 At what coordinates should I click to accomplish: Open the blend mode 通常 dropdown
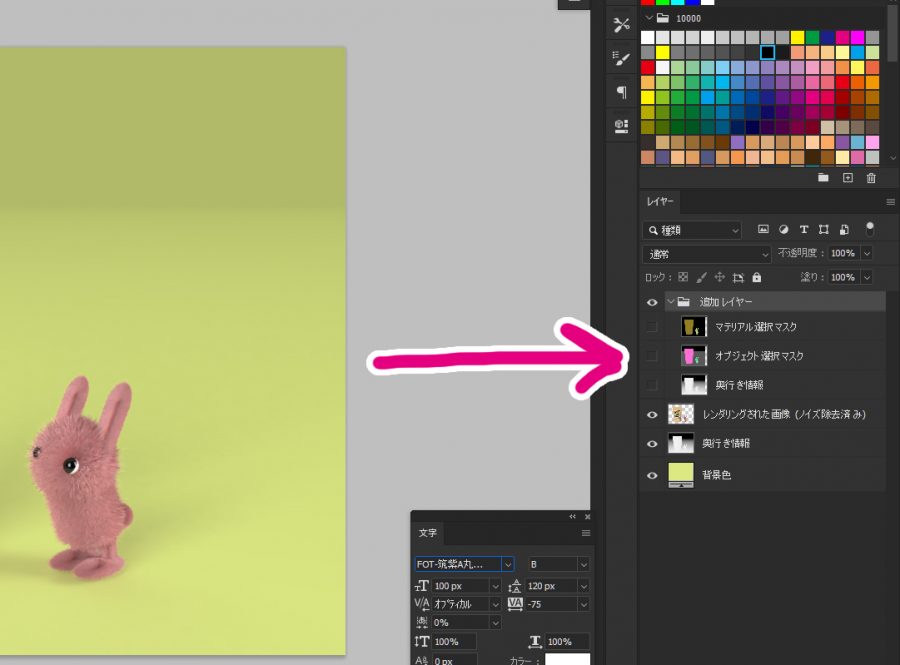(x=708, y=254)
